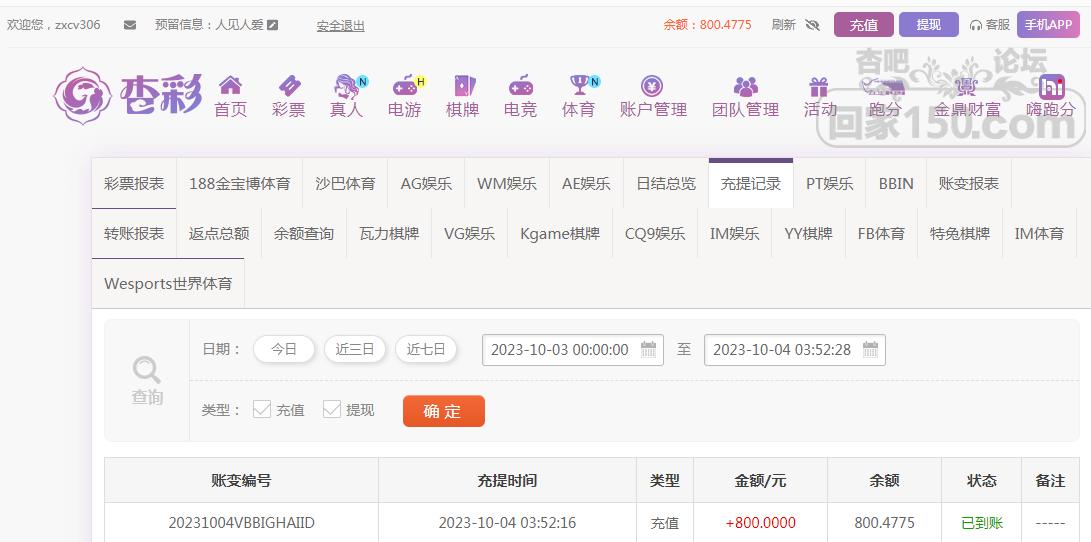Switch to 返点总额 tab

coord(218,234)
